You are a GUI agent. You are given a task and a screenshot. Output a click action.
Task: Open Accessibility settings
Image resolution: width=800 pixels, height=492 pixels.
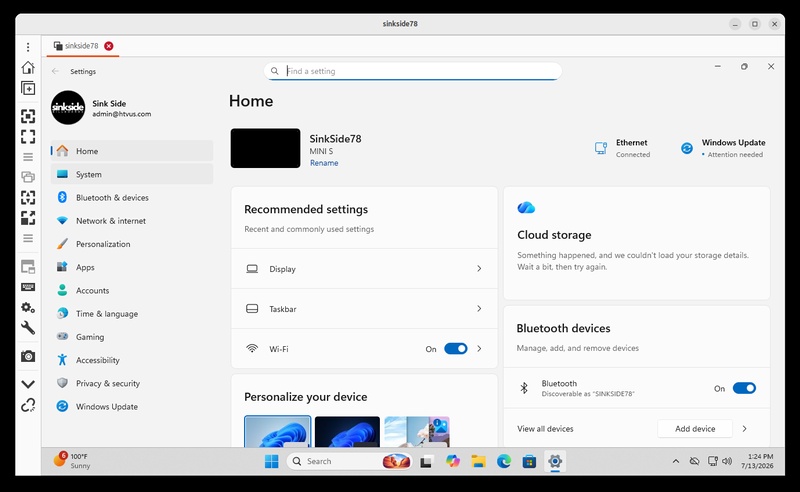(x=132, y=360)
